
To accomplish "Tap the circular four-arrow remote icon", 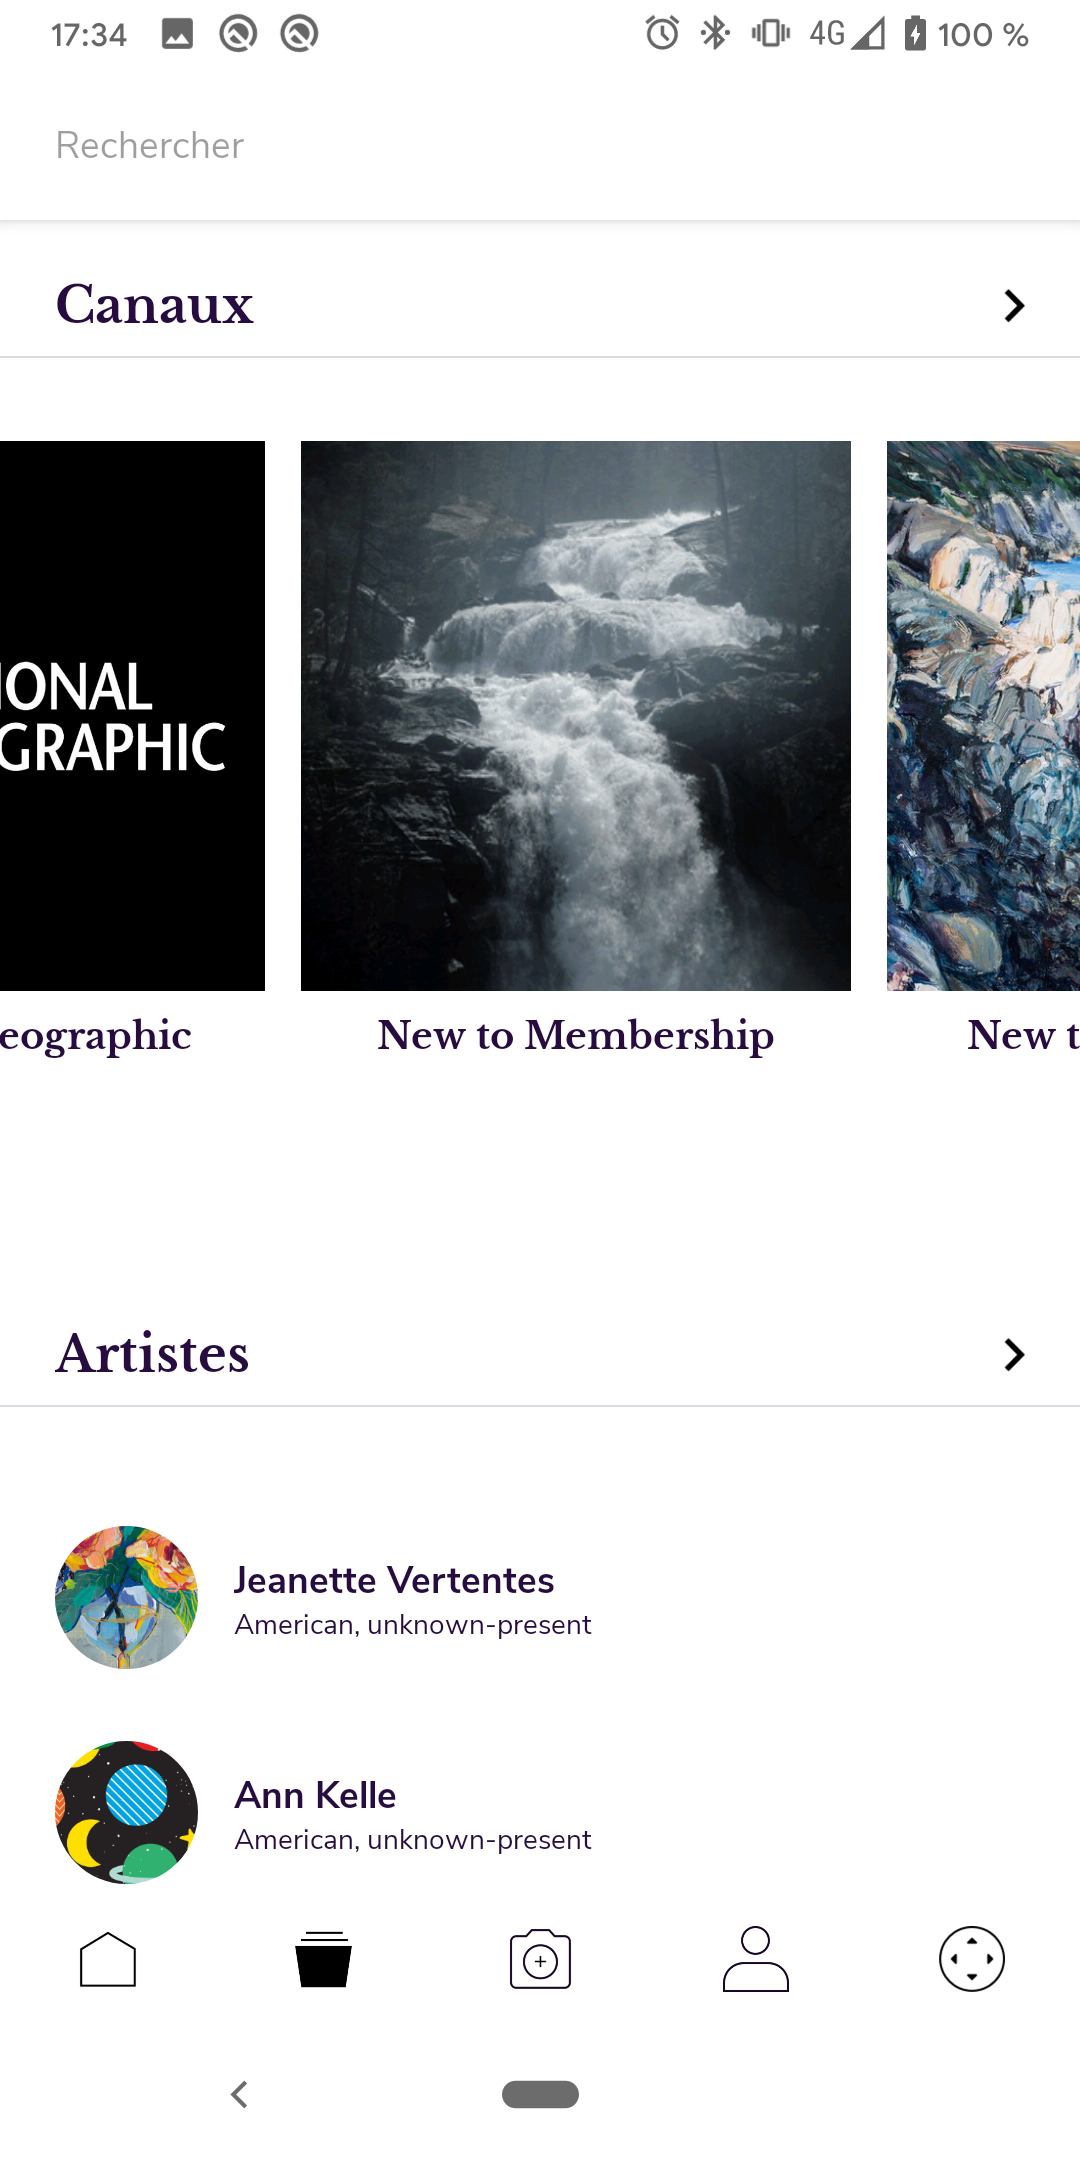I will pos(972,1959).
